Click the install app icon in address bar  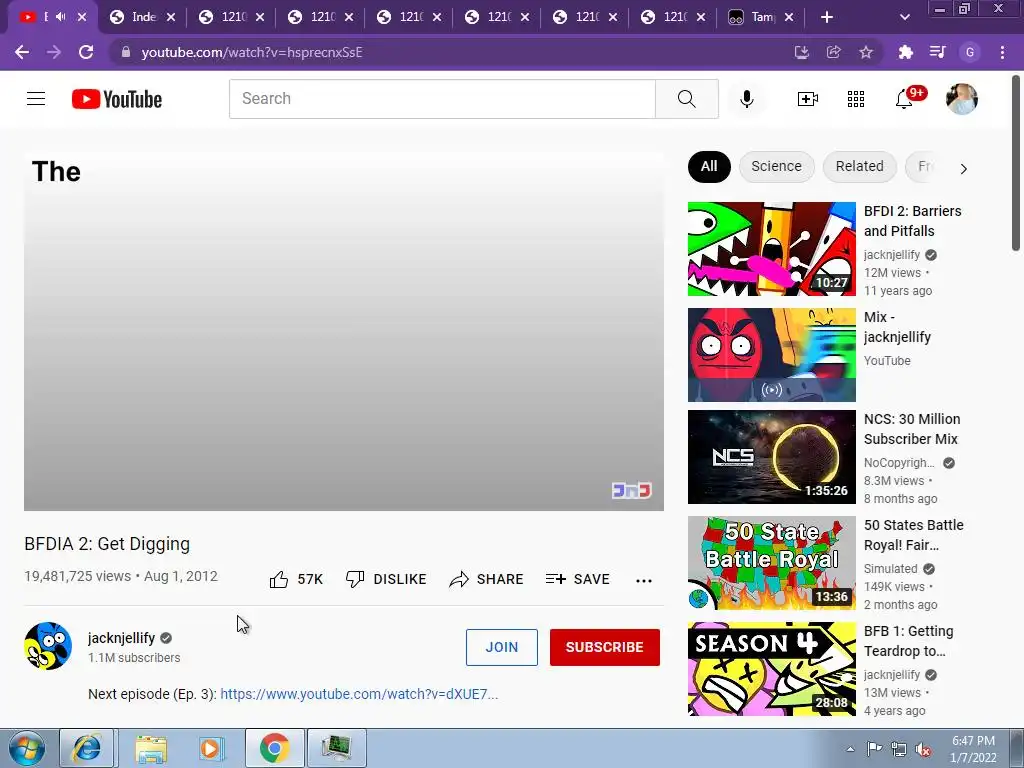pos(801,52)
